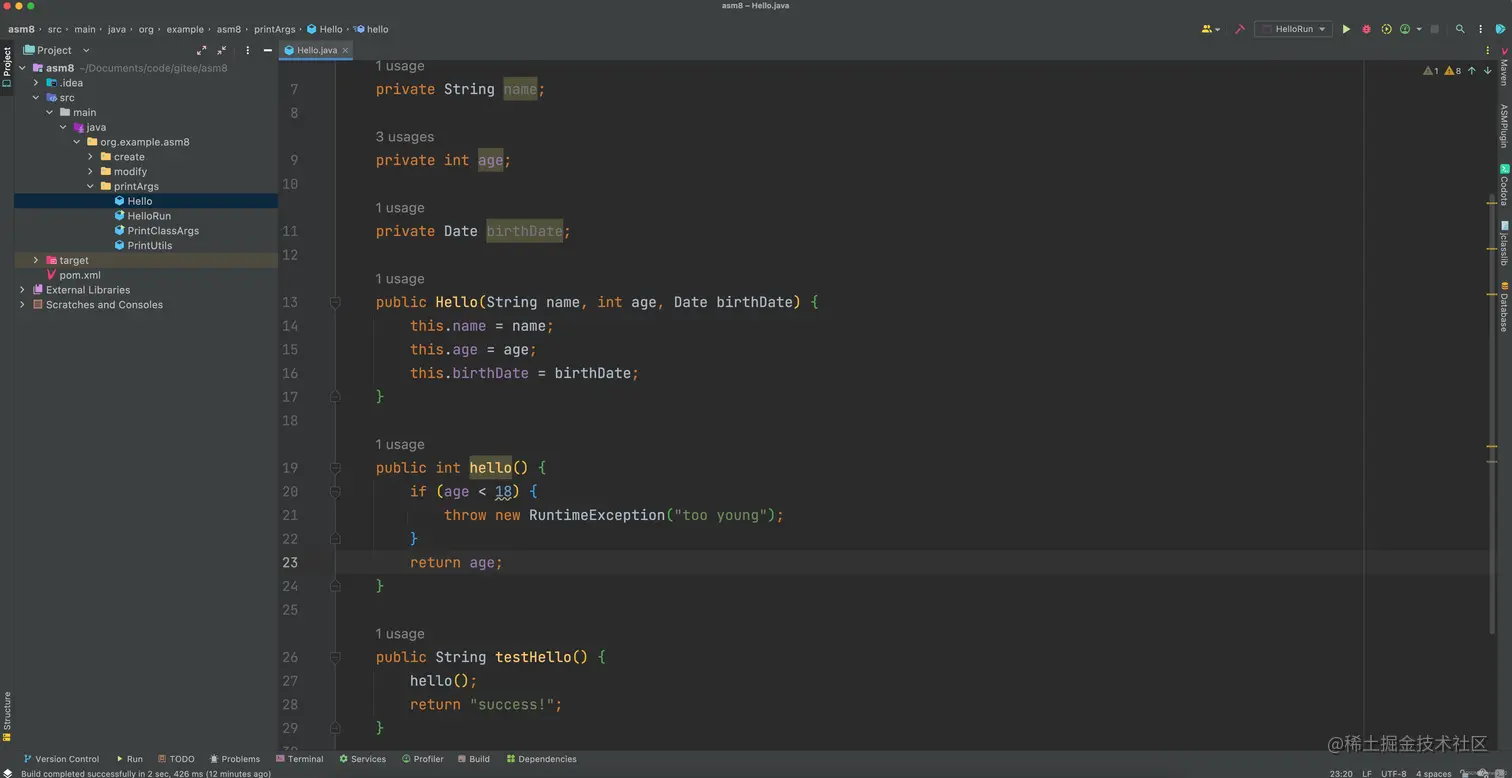
Task: Open the jclasslib side tool window
Action: 1503,244
